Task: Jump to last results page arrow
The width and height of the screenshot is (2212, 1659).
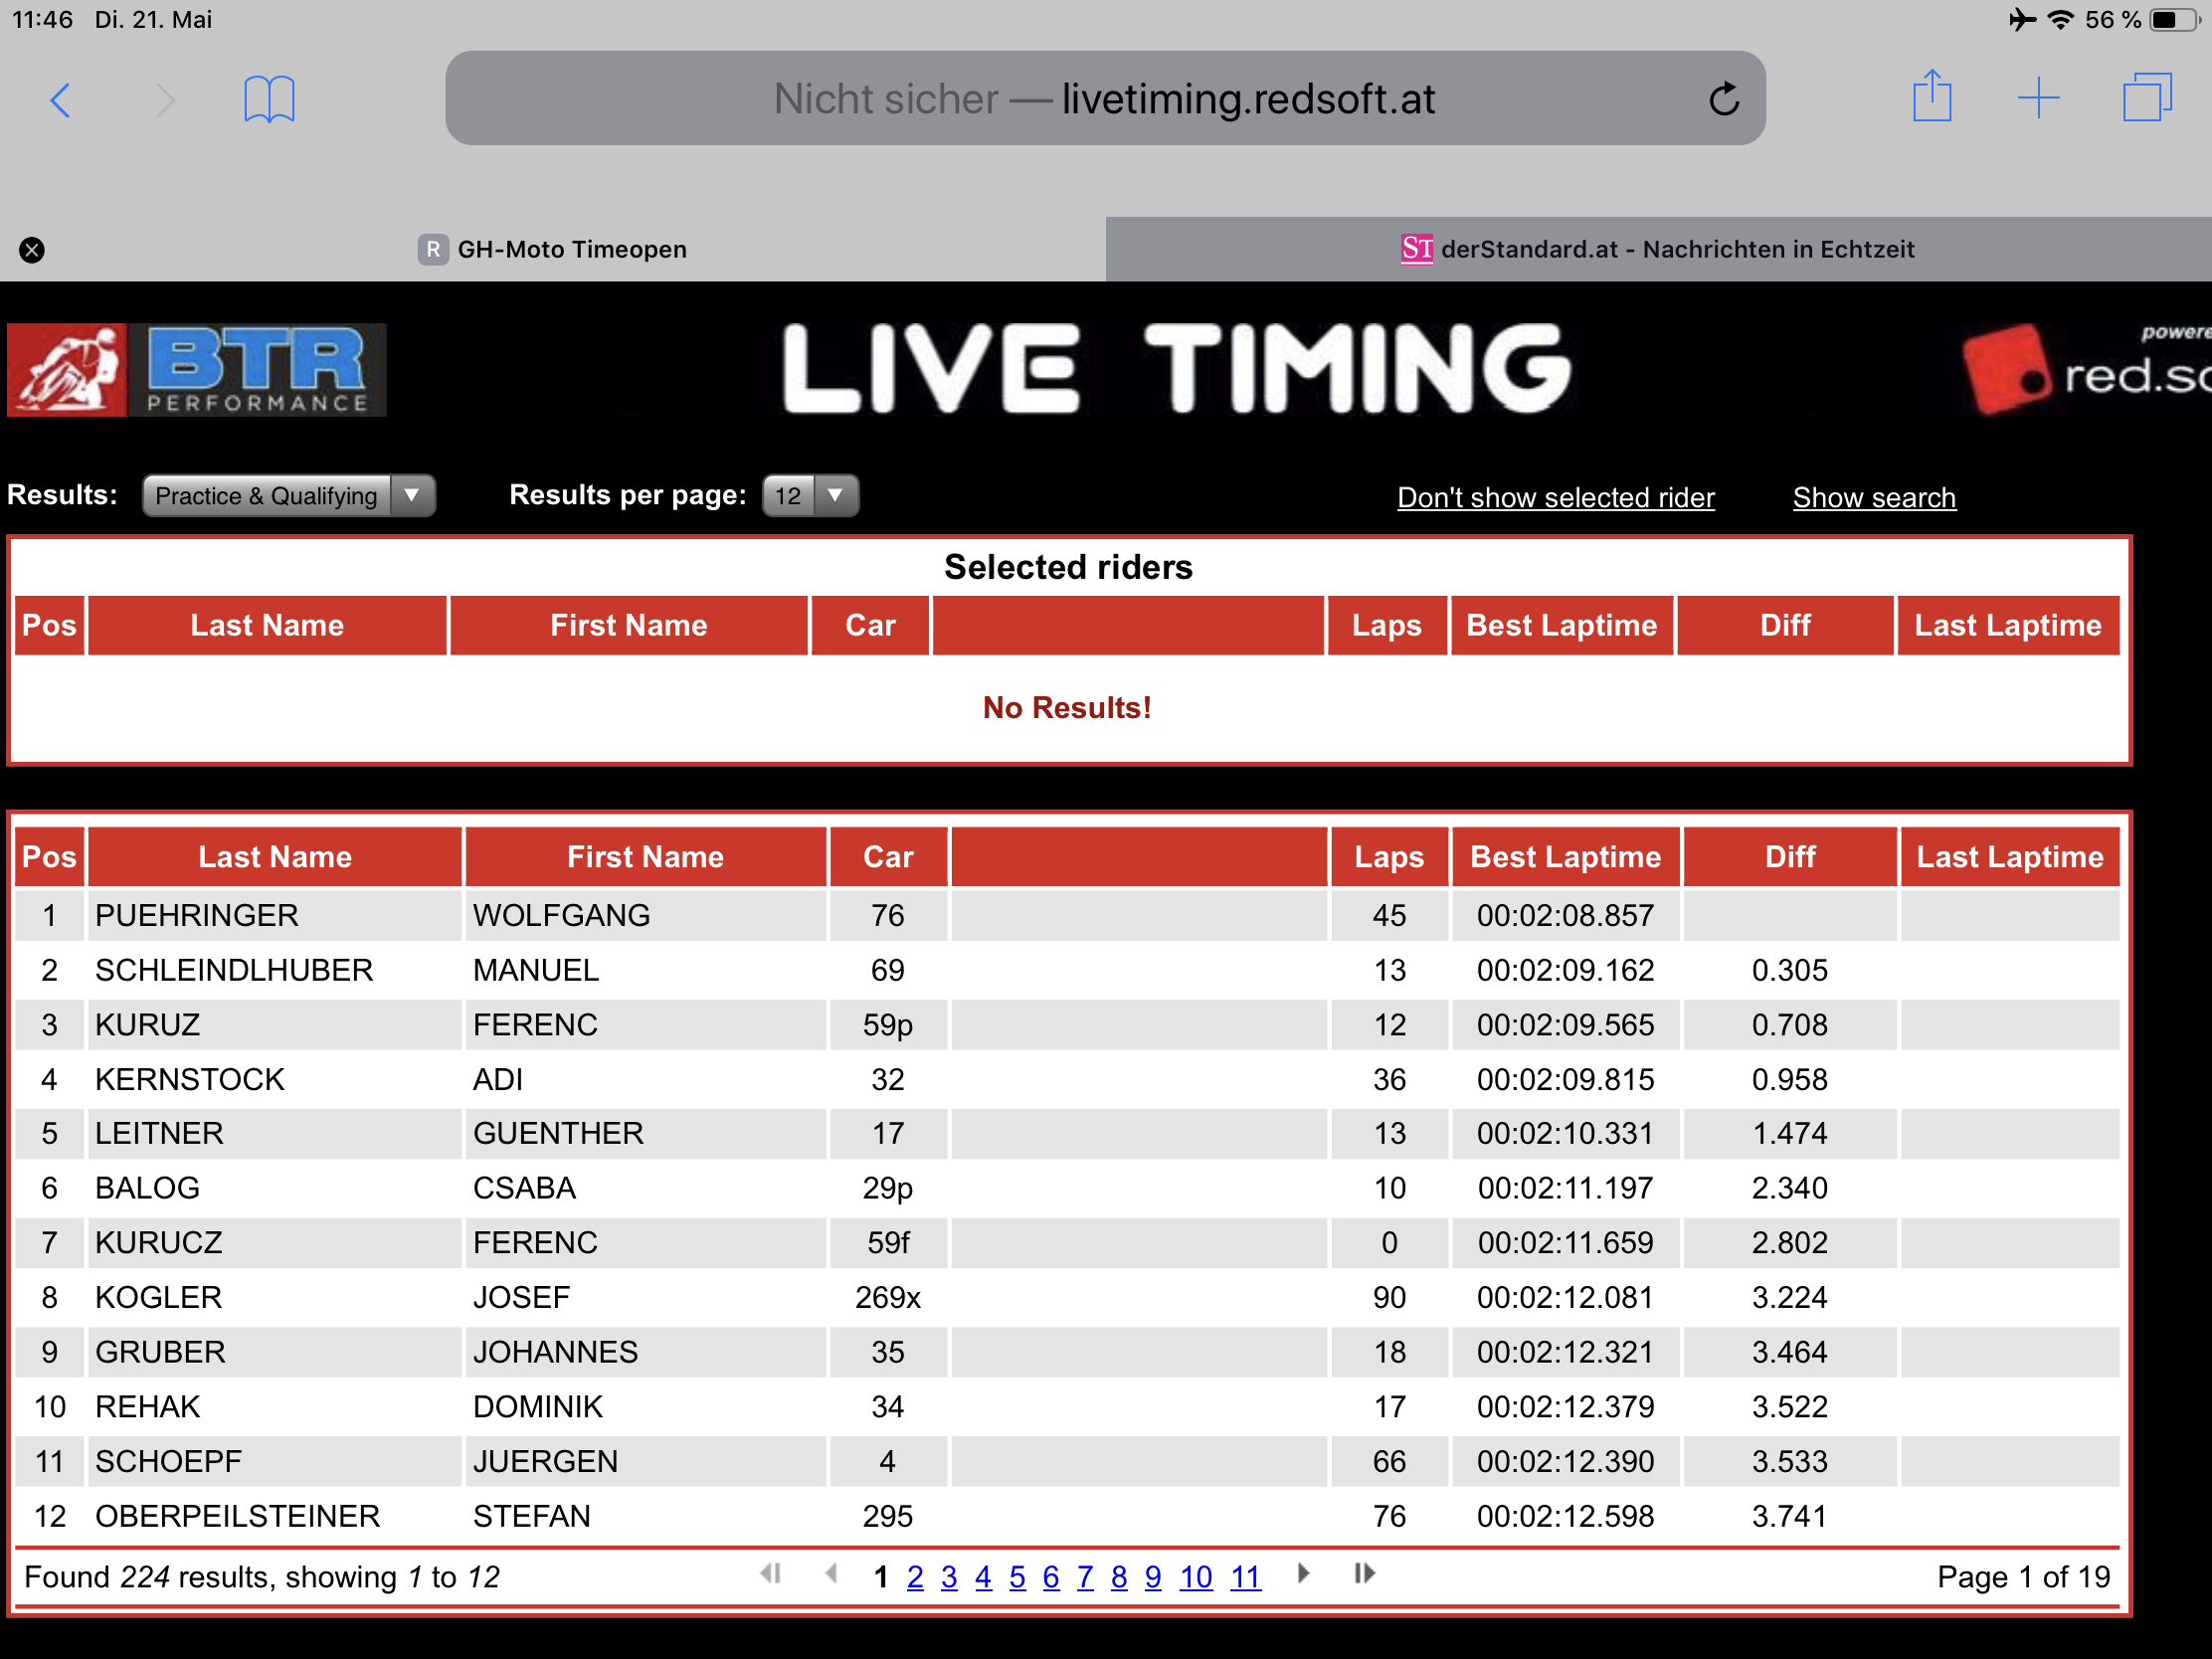Action: click(1364, 1574)
